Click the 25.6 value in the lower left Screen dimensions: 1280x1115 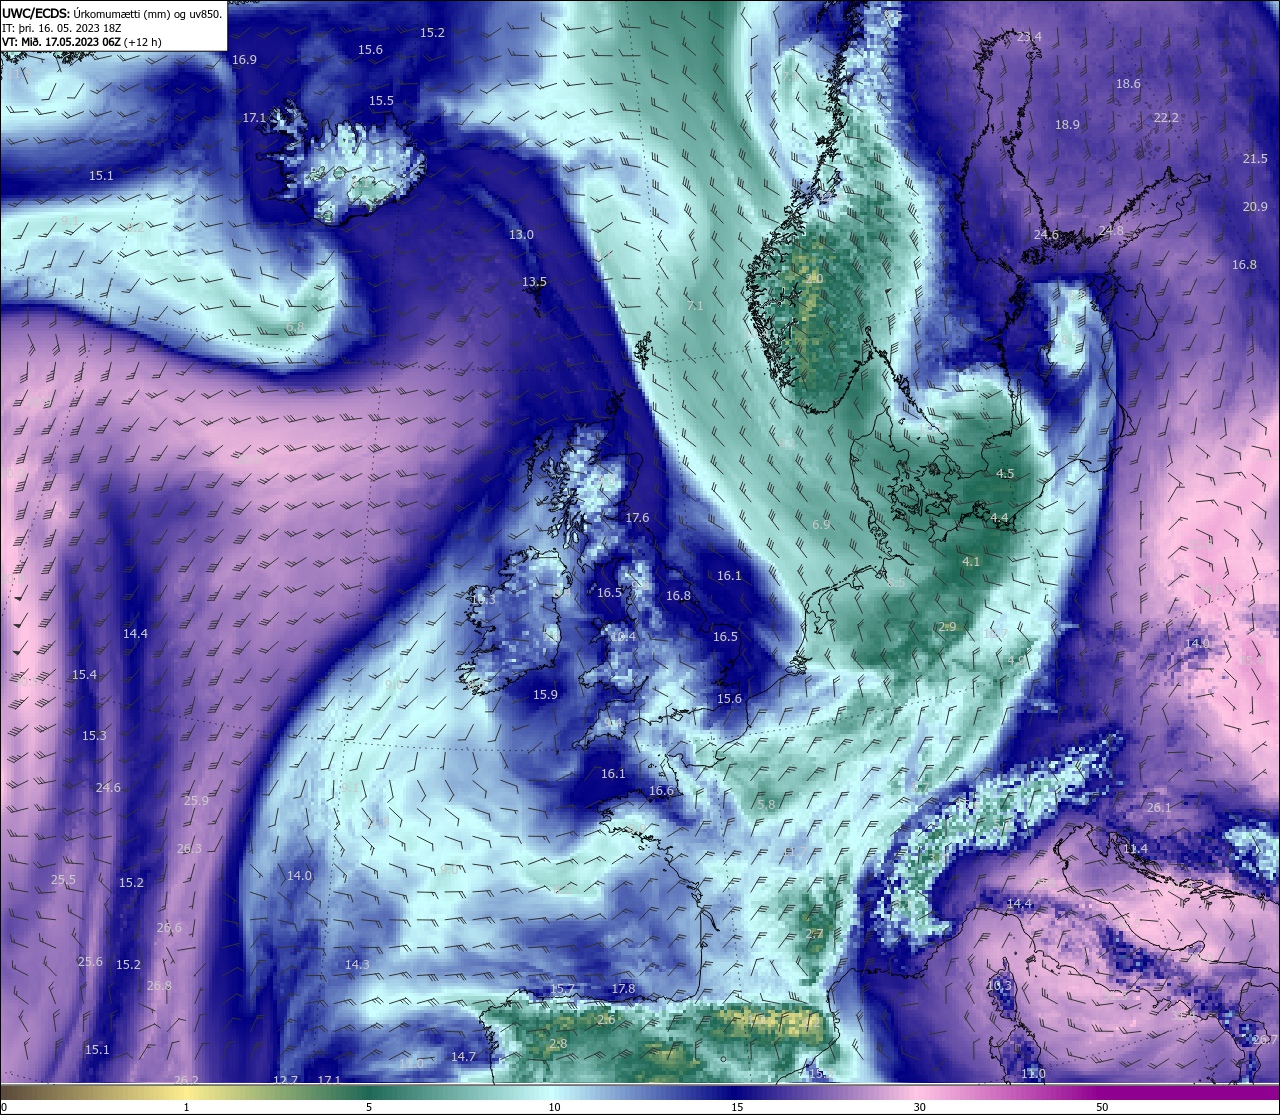pyautogui.click(x=90, y=962)
